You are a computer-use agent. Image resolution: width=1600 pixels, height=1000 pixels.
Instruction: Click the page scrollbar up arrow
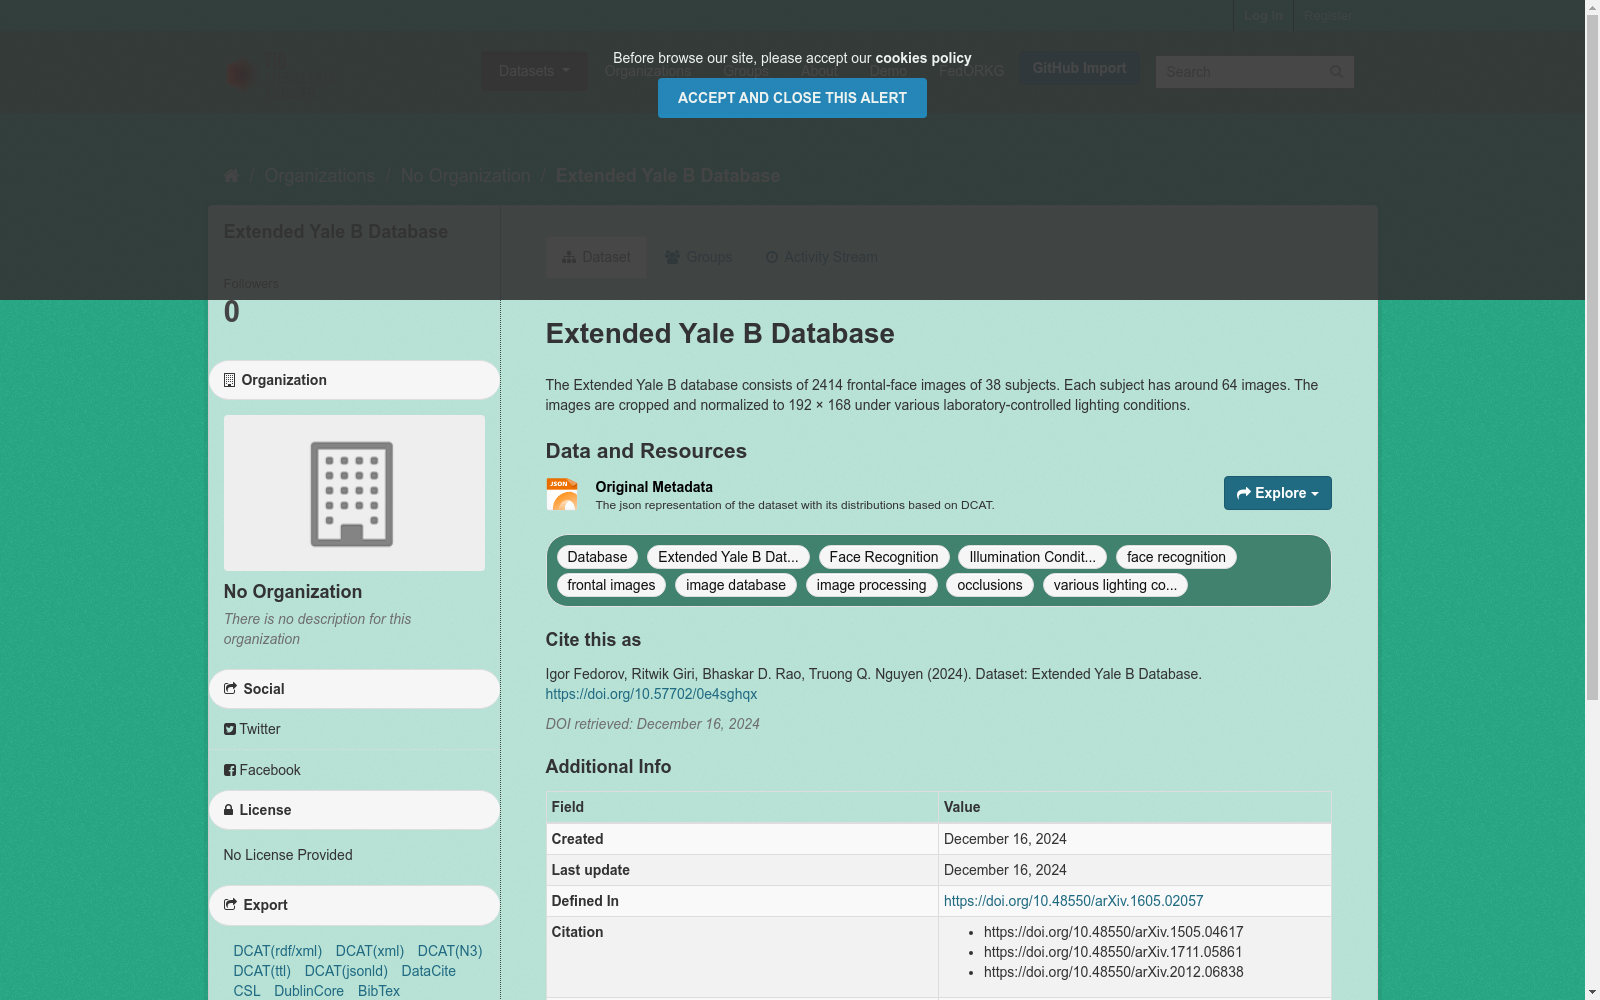[1592, 8]
